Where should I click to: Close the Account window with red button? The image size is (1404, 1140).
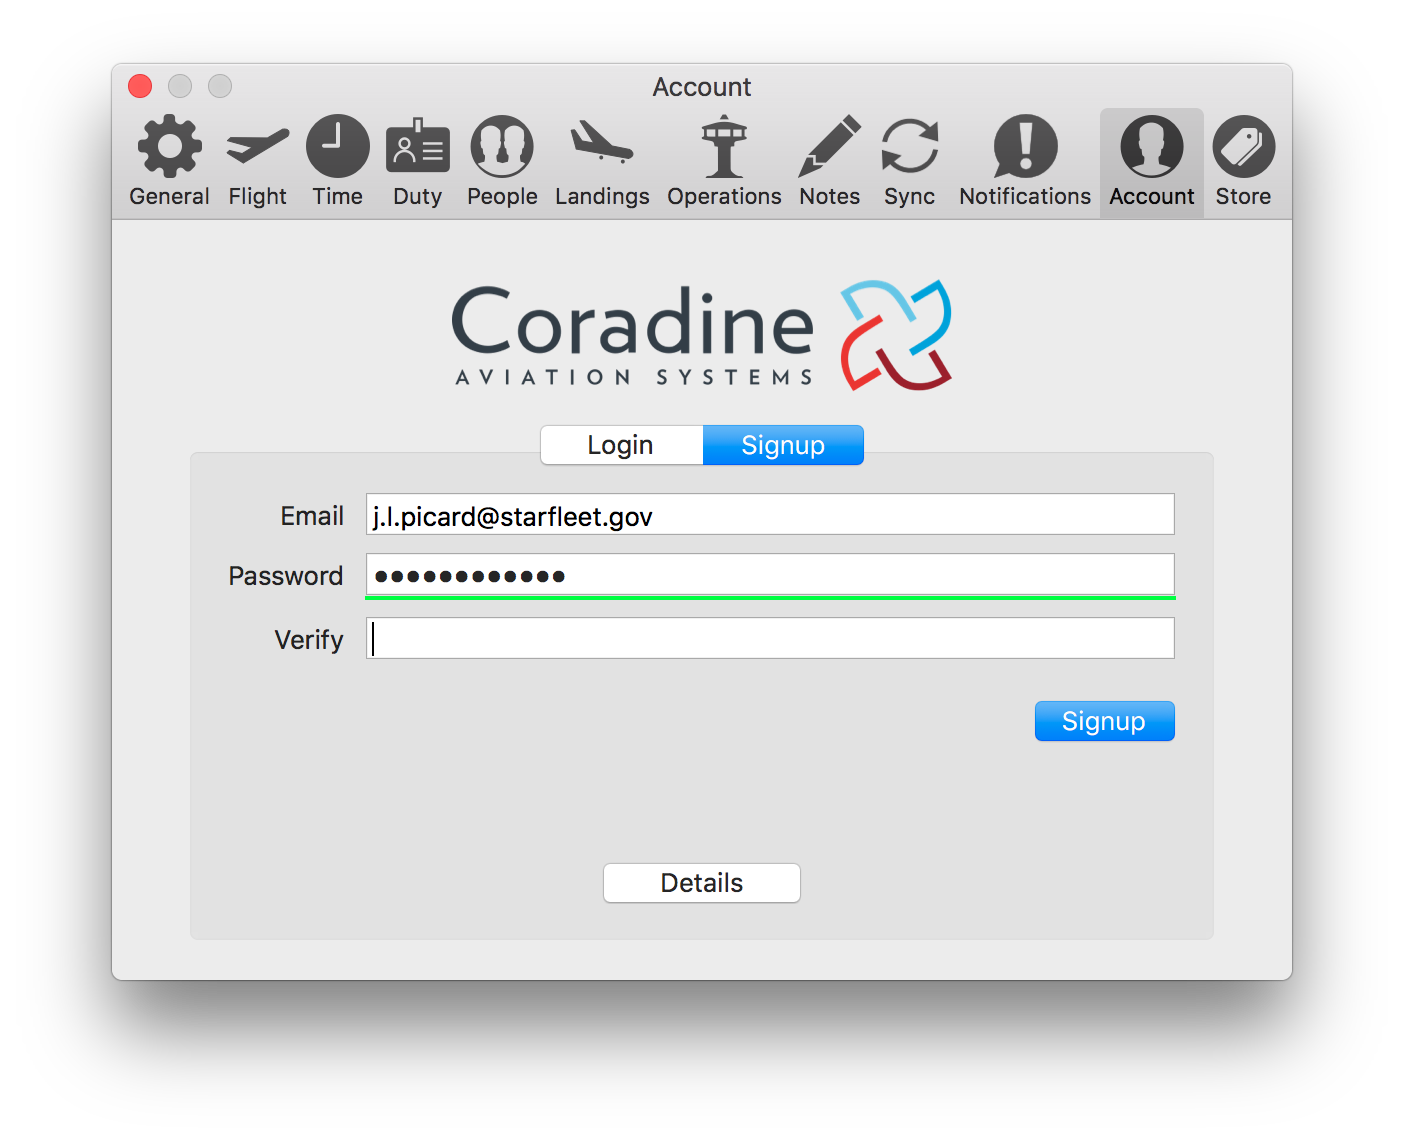tap(140, 86)
